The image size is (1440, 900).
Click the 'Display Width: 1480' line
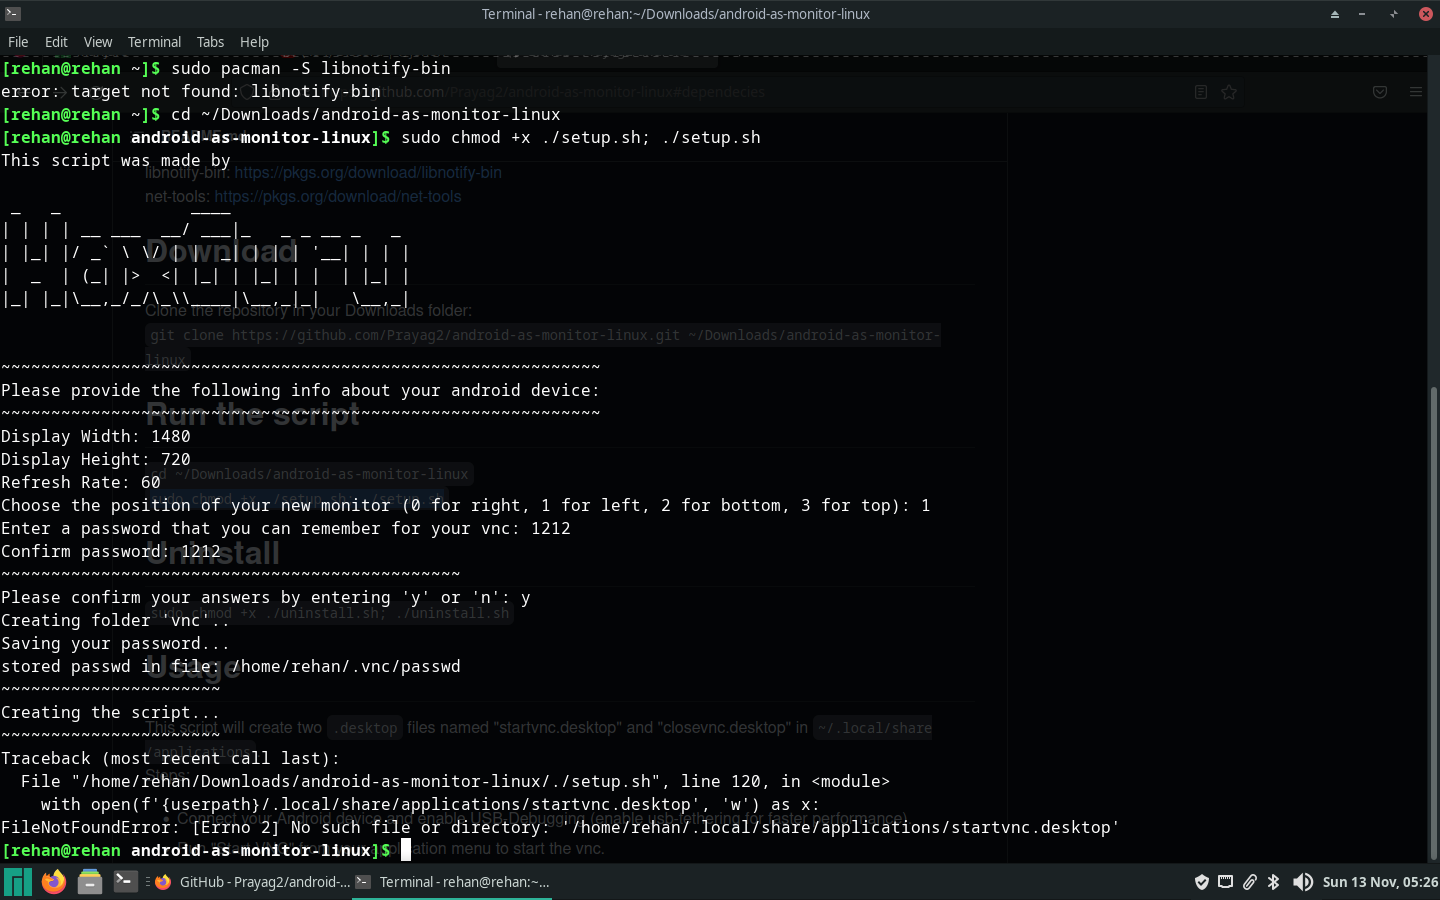coord(96,436)
